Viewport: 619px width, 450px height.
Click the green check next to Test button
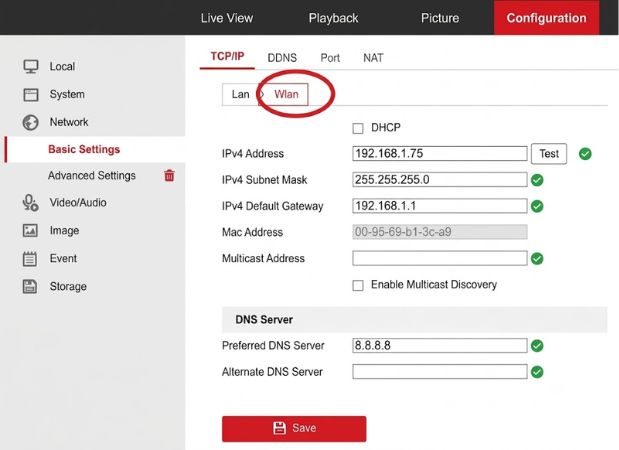[585, 154]
